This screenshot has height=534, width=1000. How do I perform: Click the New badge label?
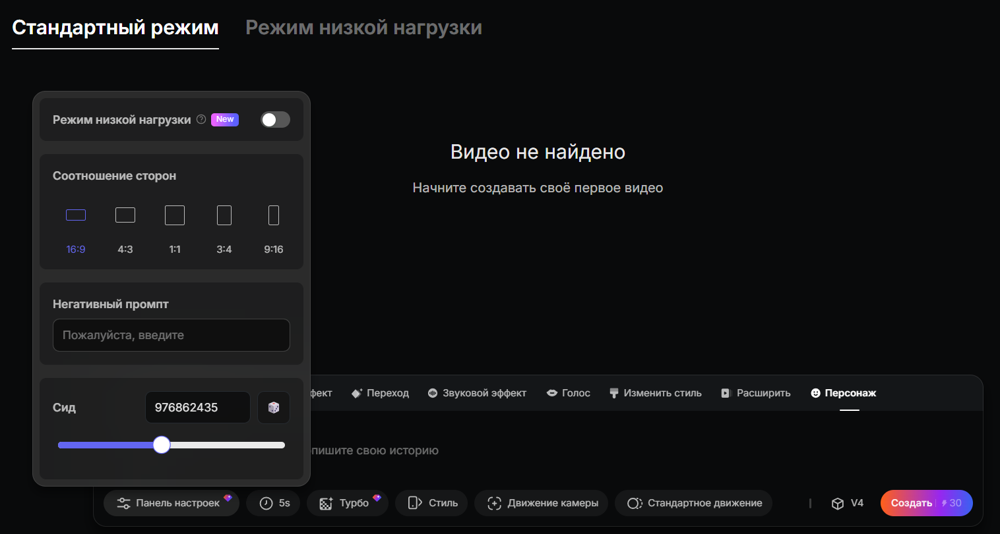pos(224,119)
